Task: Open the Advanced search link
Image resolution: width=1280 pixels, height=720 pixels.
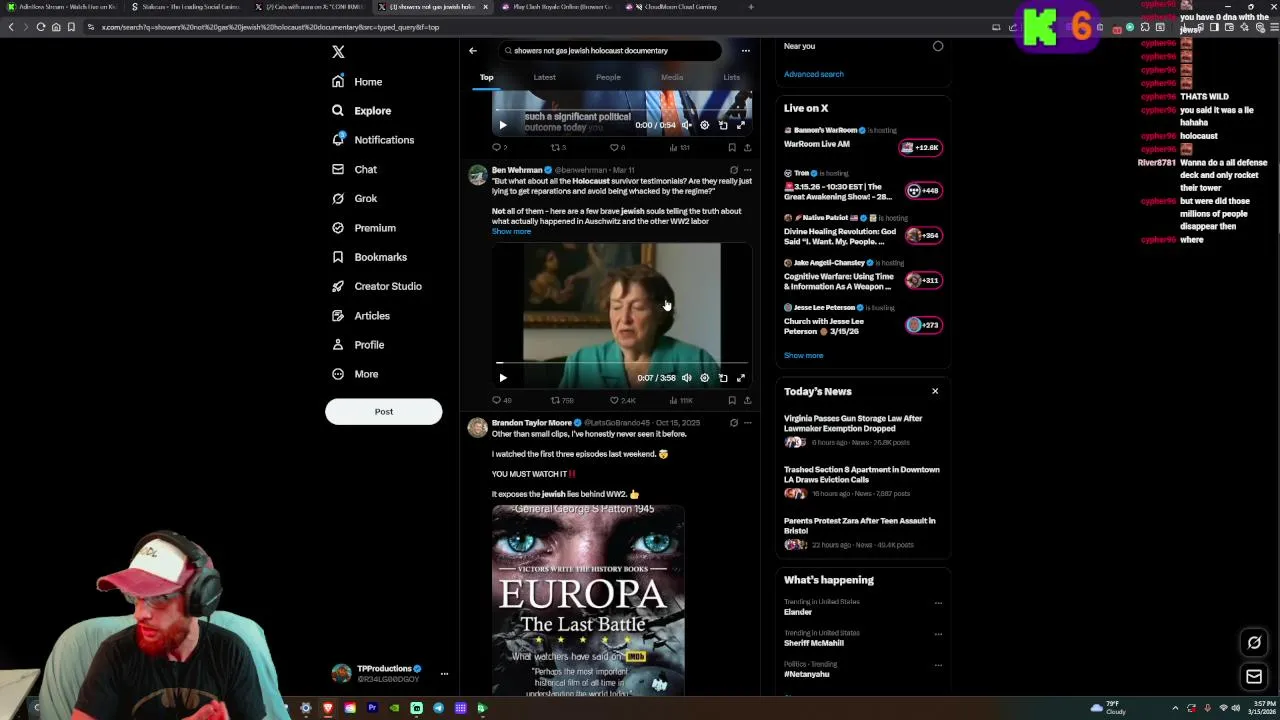Action: click(x=813, y=74)
